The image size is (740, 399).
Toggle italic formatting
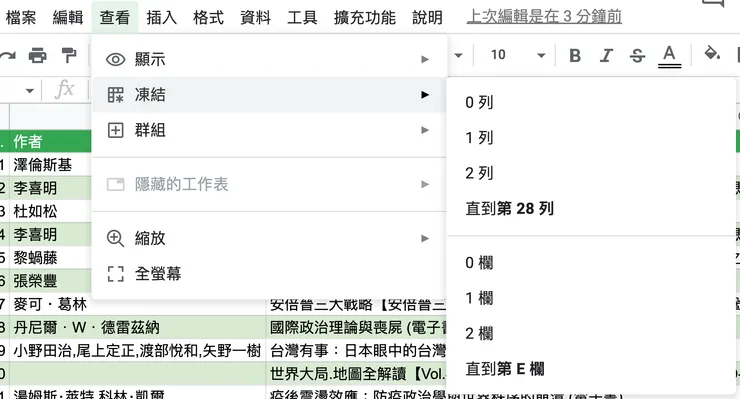(x=606, y=55)
